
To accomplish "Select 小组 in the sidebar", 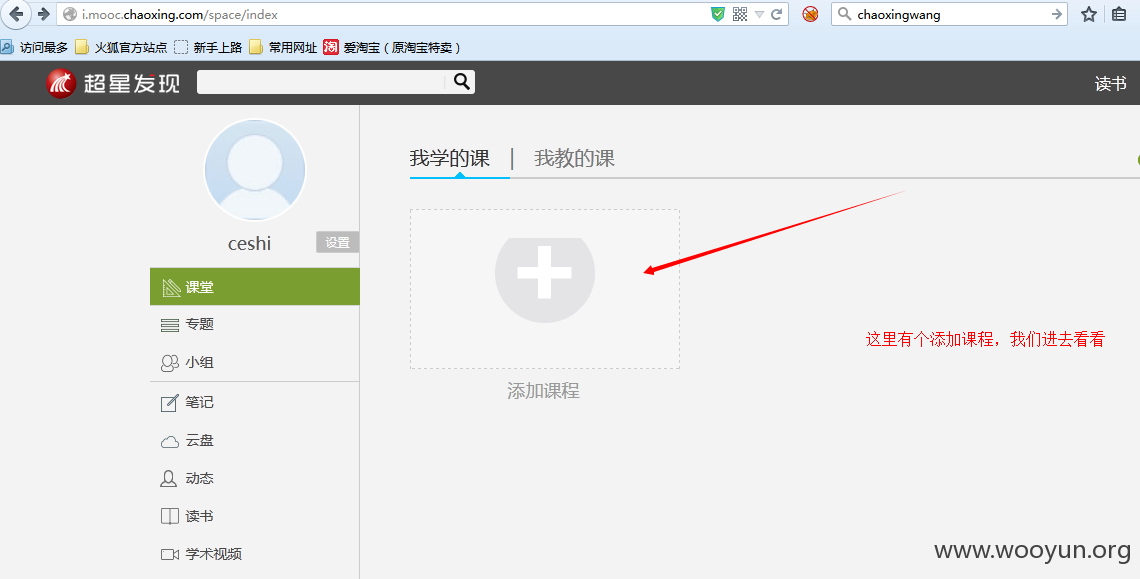I will (x=254, y=362).
